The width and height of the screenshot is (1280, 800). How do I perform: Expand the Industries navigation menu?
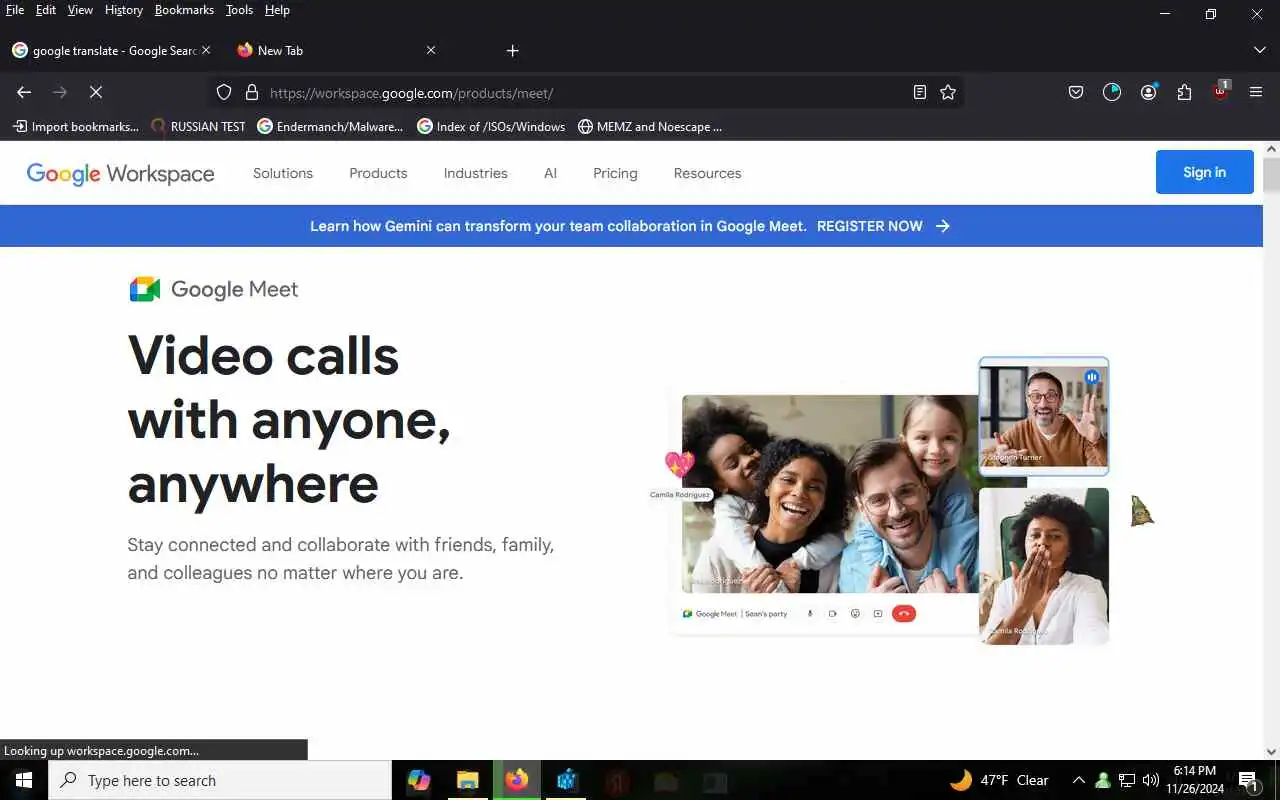click(x=476, y=173)
